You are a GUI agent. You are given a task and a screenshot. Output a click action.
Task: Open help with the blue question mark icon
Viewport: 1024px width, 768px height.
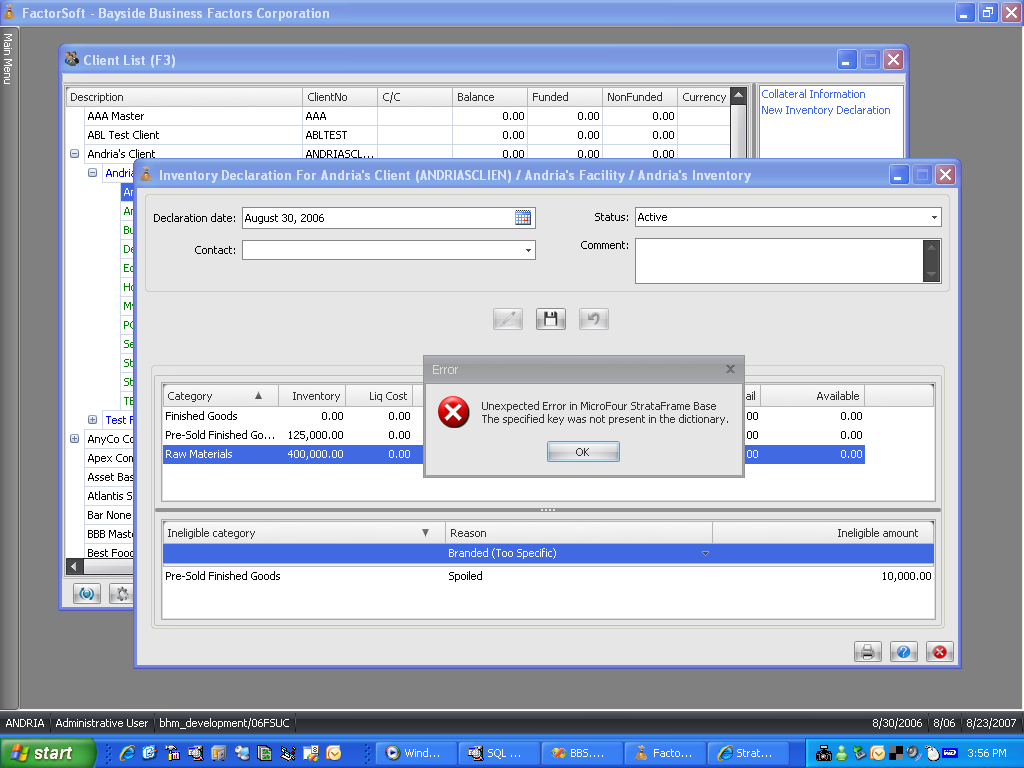tap(903, 652)
